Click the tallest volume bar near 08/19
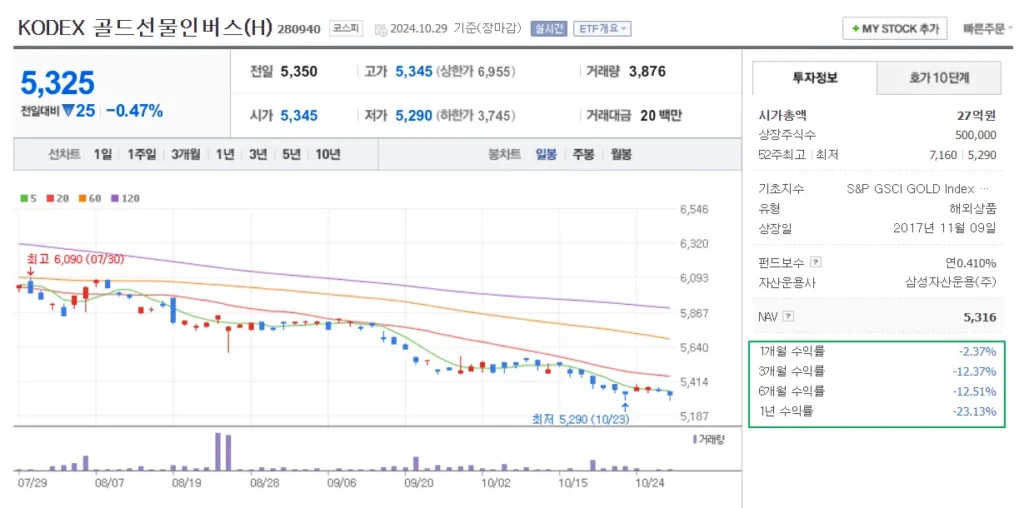1024x508 pixels. point(219,451)
